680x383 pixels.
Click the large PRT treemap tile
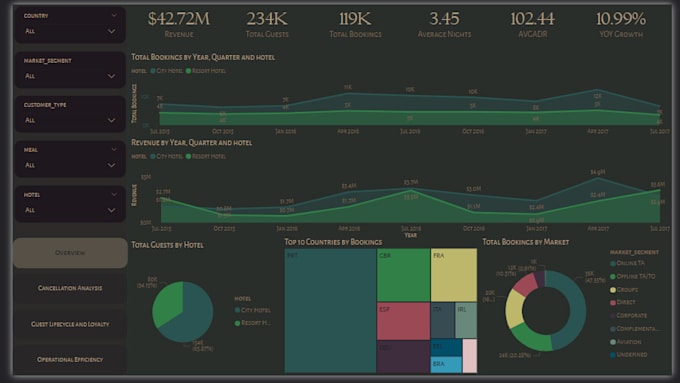coord(330,311)
